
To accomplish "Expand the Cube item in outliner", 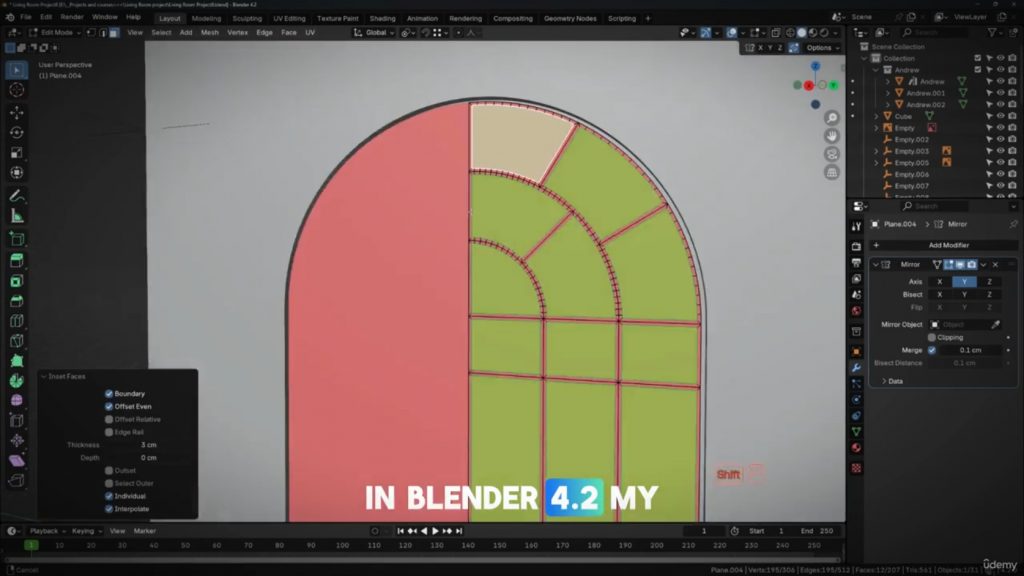I will point(876,116).
